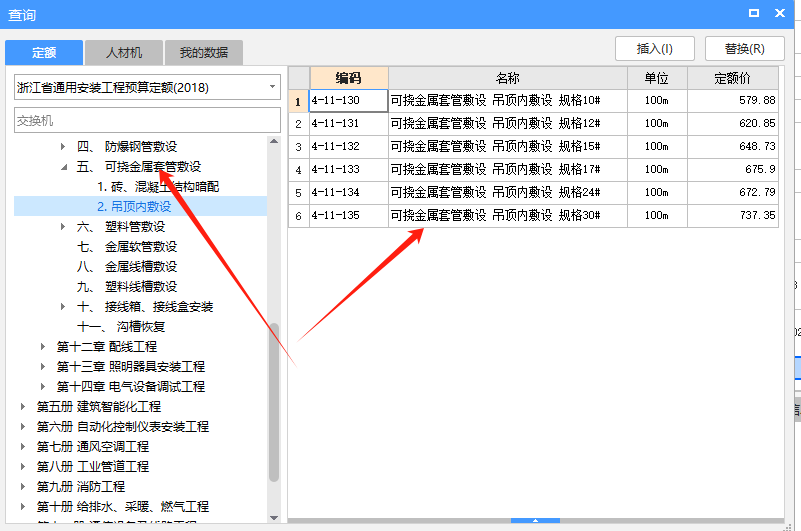Click the 单位 column header

[657, 78]
